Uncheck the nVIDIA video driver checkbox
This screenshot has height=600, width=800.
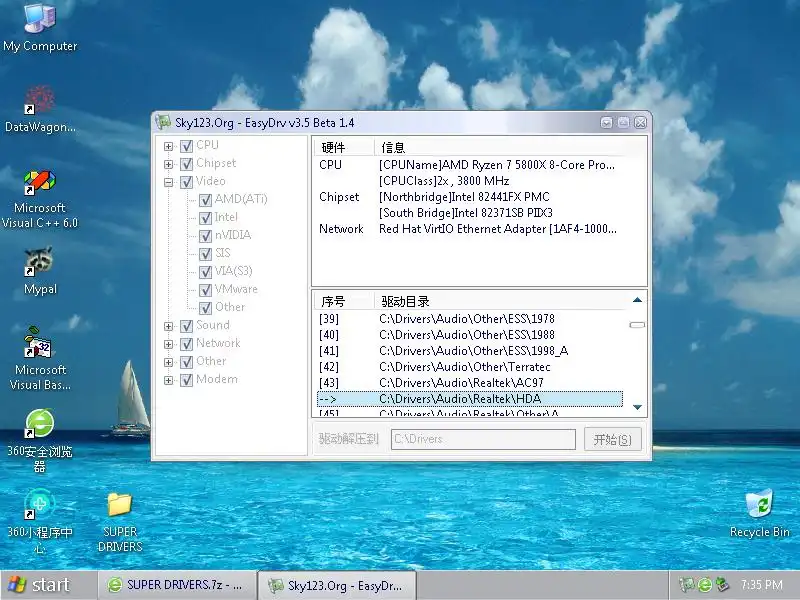pos(205,236)
